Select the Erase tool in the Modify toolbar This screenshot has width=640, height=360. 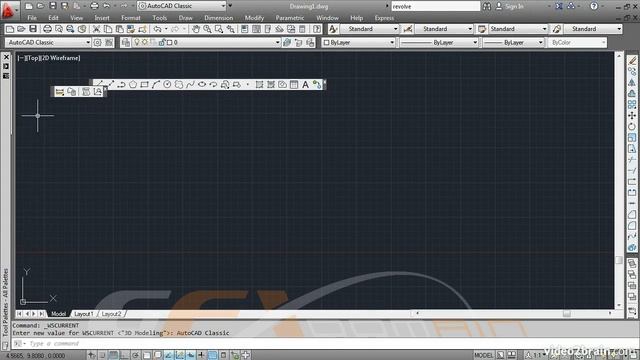point(632,60)
